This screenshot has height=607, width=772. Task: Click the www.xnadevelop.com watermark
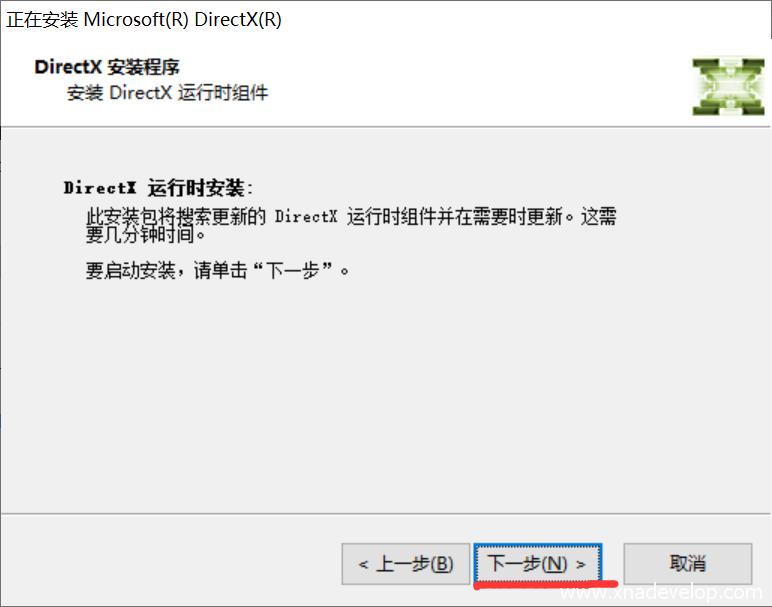click(x=661, y=592)
